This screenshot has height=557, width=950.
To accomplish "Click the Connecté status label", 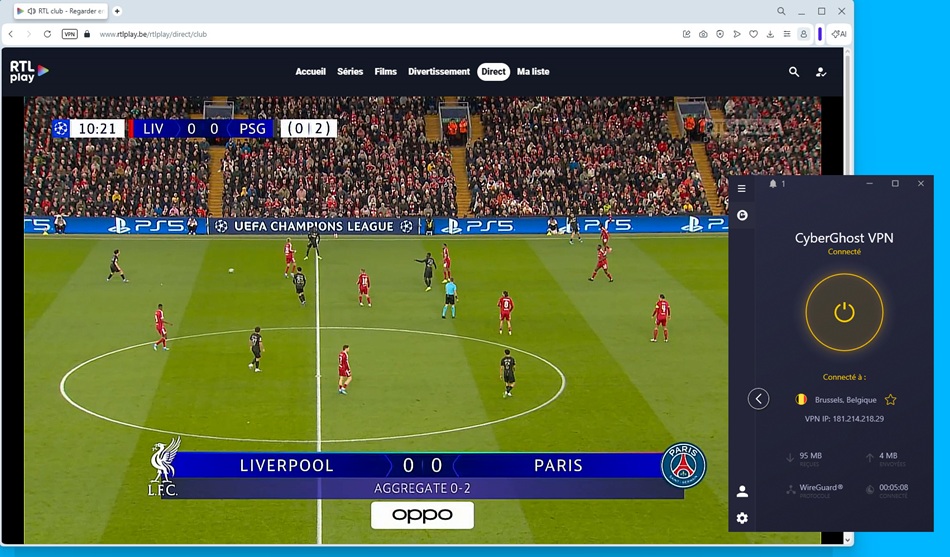I will (844, 252).
